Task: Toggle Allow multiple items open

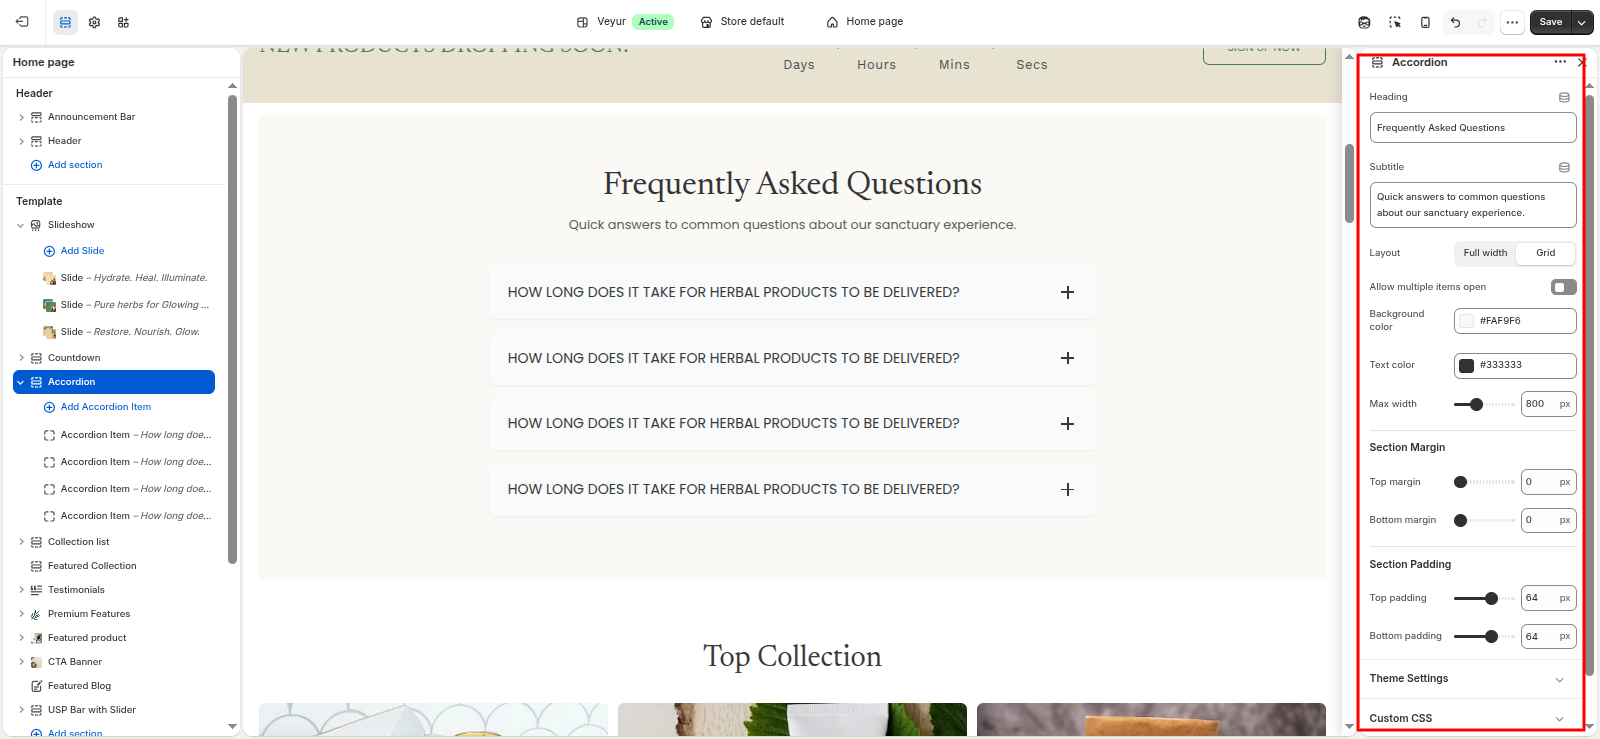Action: pos(1563,287)
